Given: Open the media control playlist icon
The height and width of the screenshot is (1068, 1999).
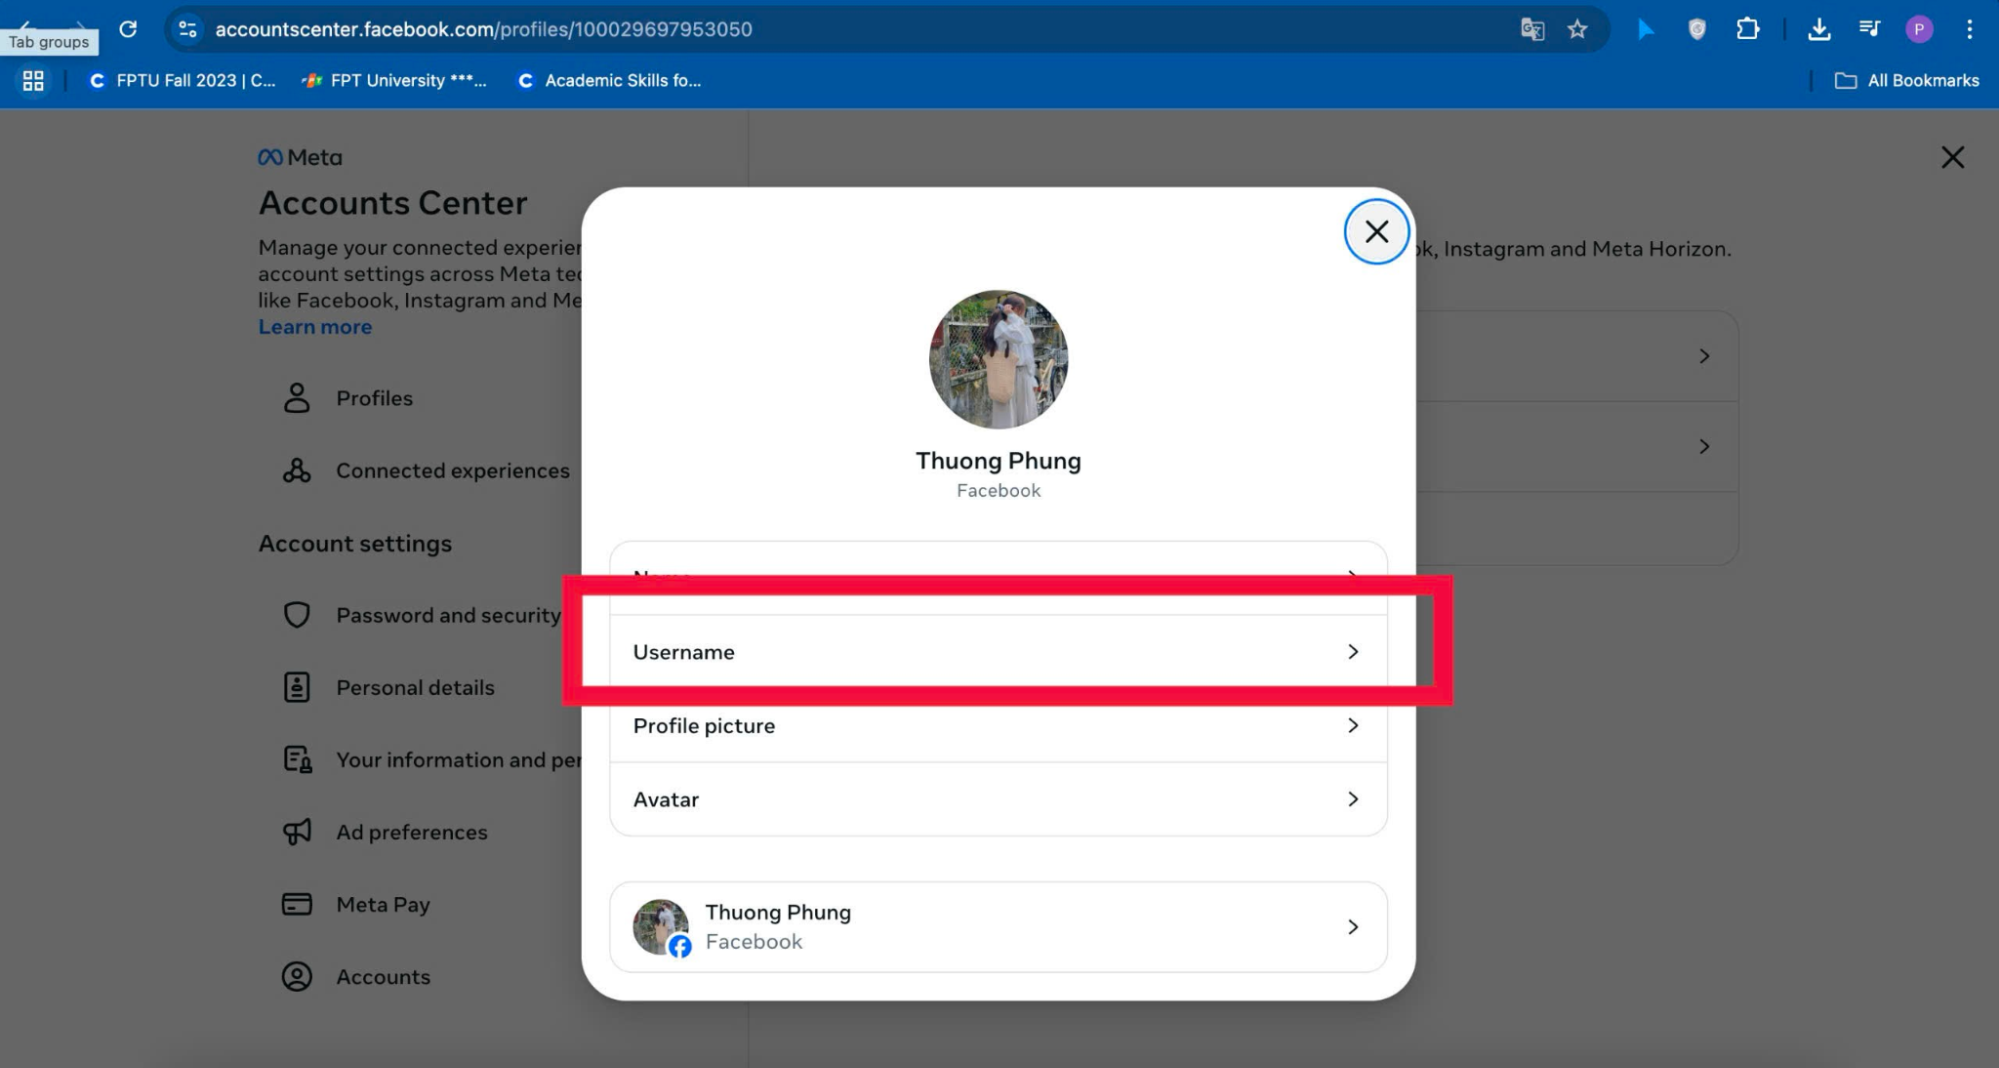Looking at the screenshot, I should click(x=1869, y=29).
